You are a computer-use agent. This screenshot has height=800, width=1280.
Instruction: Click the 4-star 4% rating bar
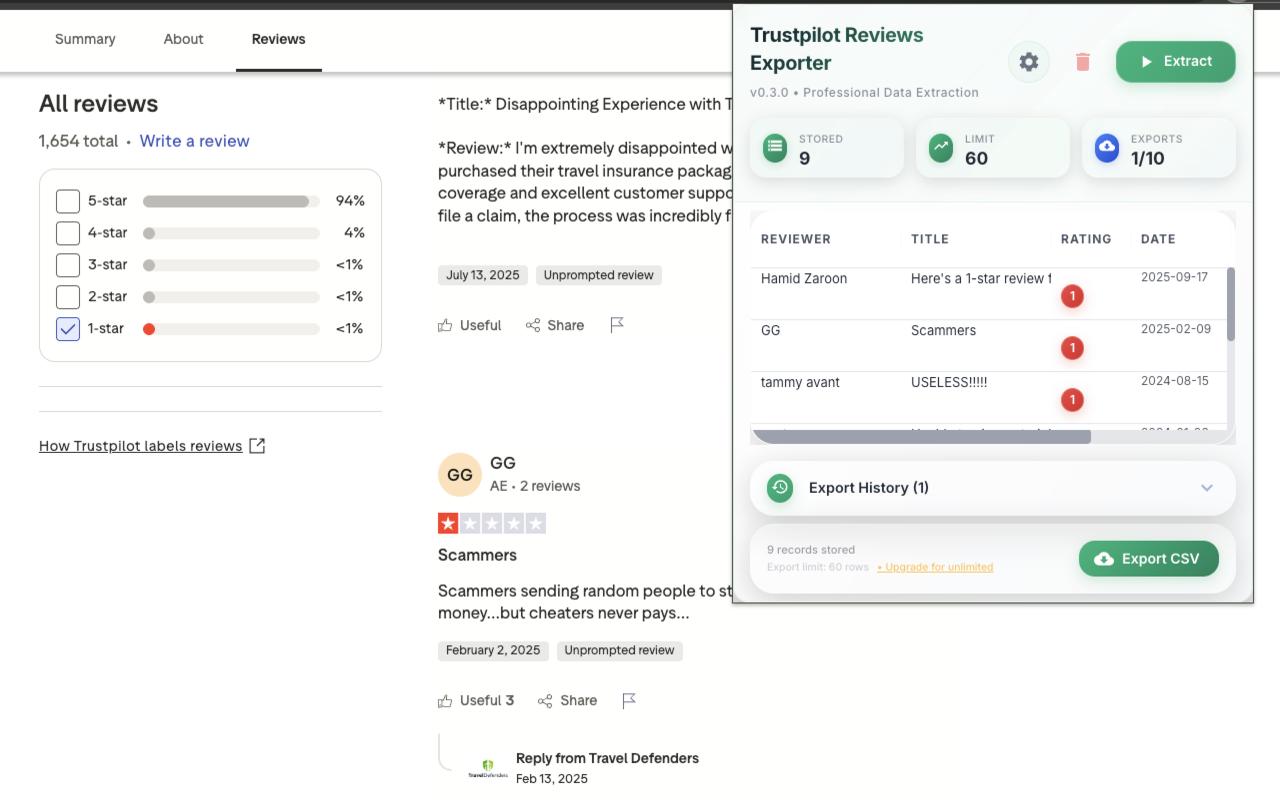(231, 233)
